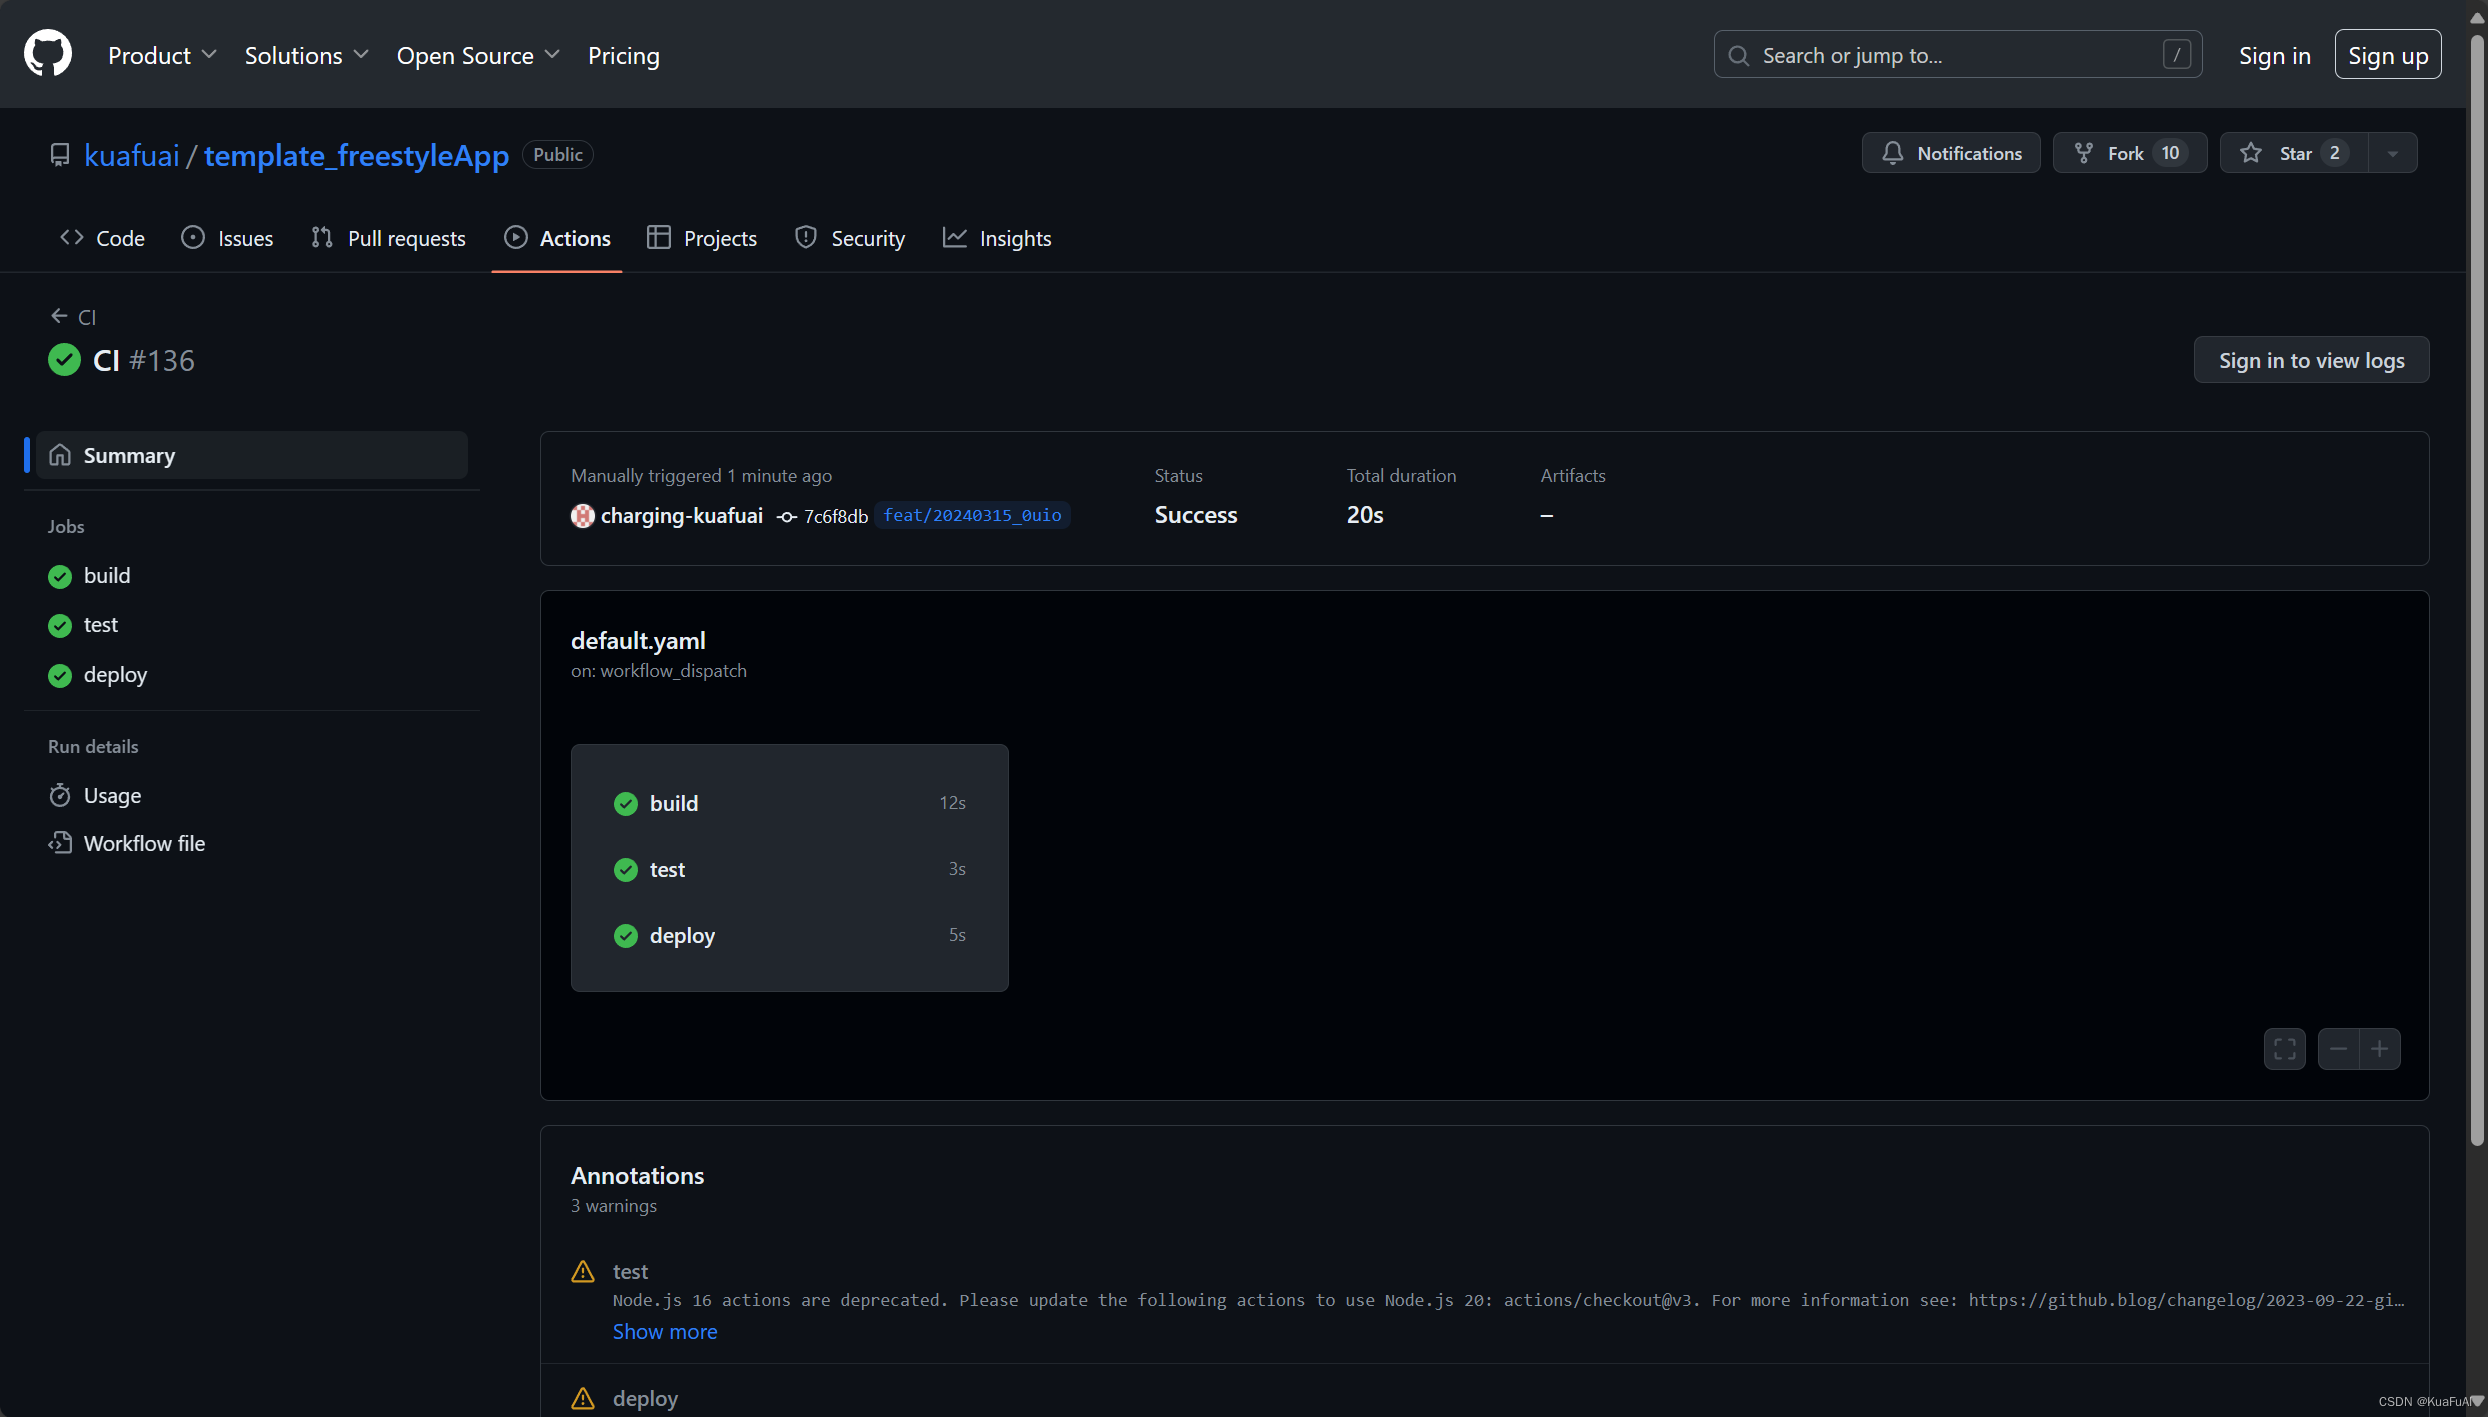The height and width of the screenshot is (1417, 2488).
Task: Click the green success checkmark for test job
Action: point(627,868)
